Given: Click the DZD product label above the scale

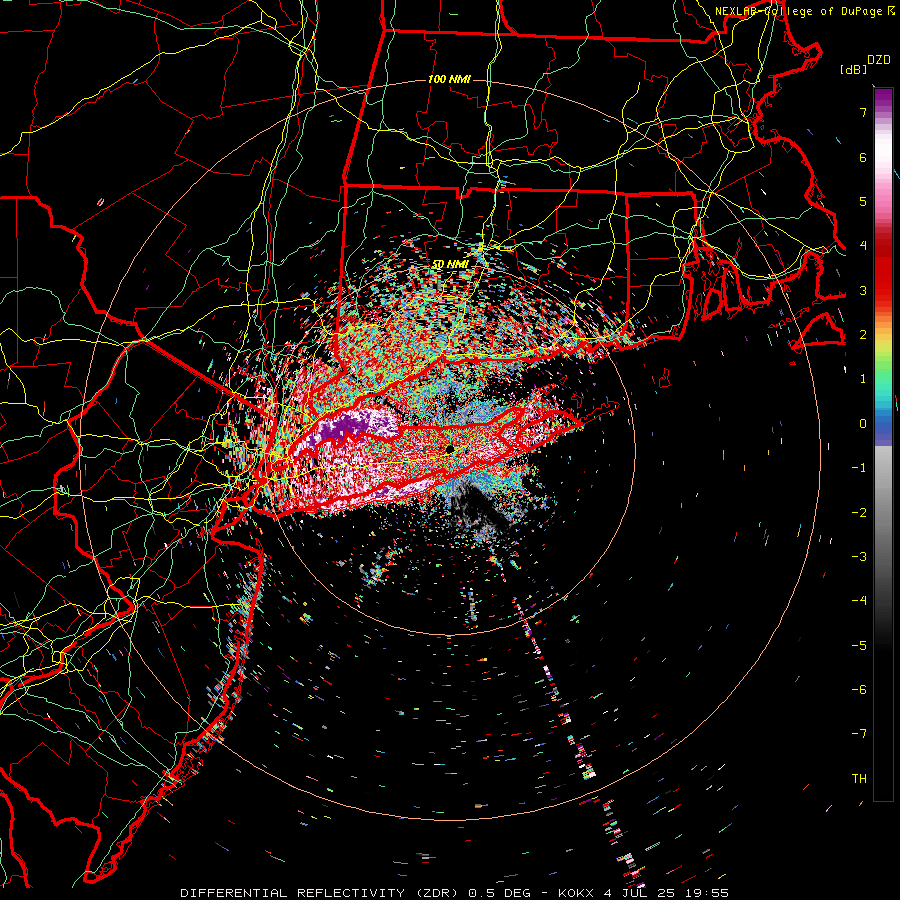Looking at the screenshot, I should tap(878, 60).
